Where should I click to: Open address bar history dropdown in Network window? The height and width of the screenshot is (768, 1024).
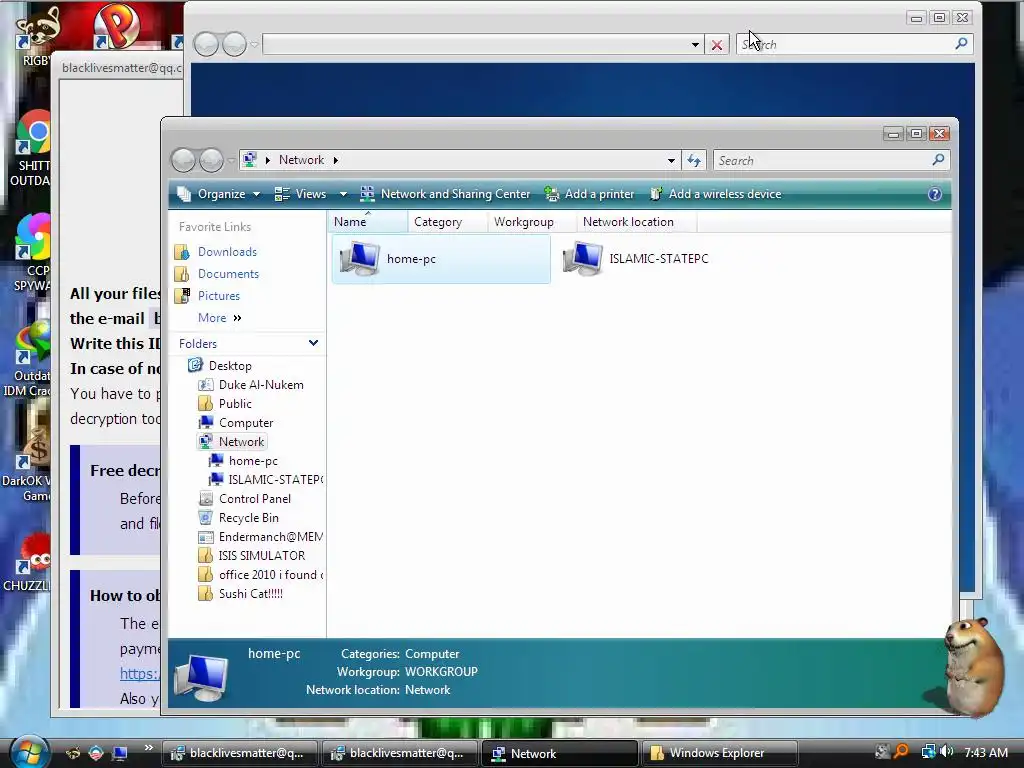[x=671, y=161]
